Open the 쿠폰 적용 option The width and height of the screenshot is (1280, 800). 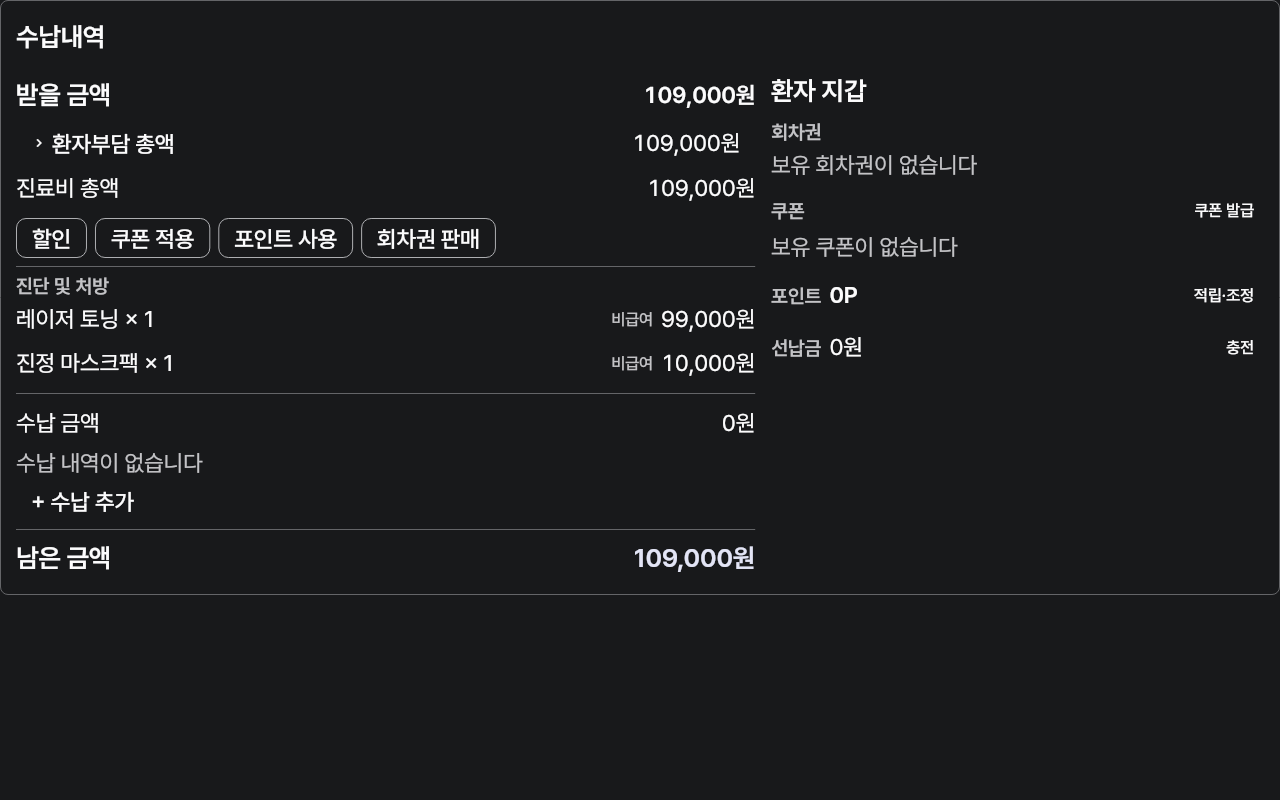pos(152,238)
